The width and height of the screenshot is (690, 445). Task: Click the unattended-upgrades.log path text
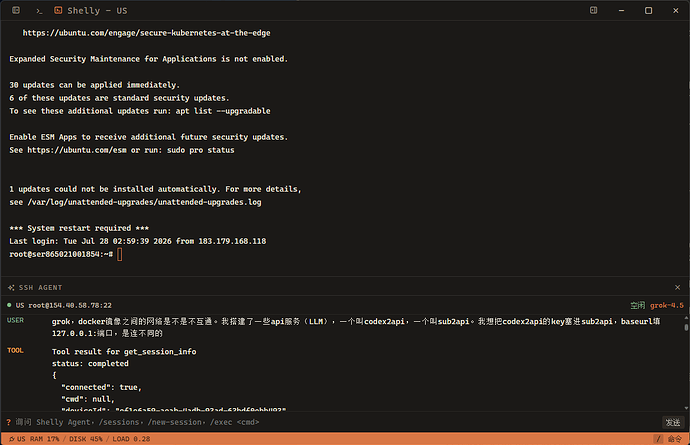click(144, 202)
